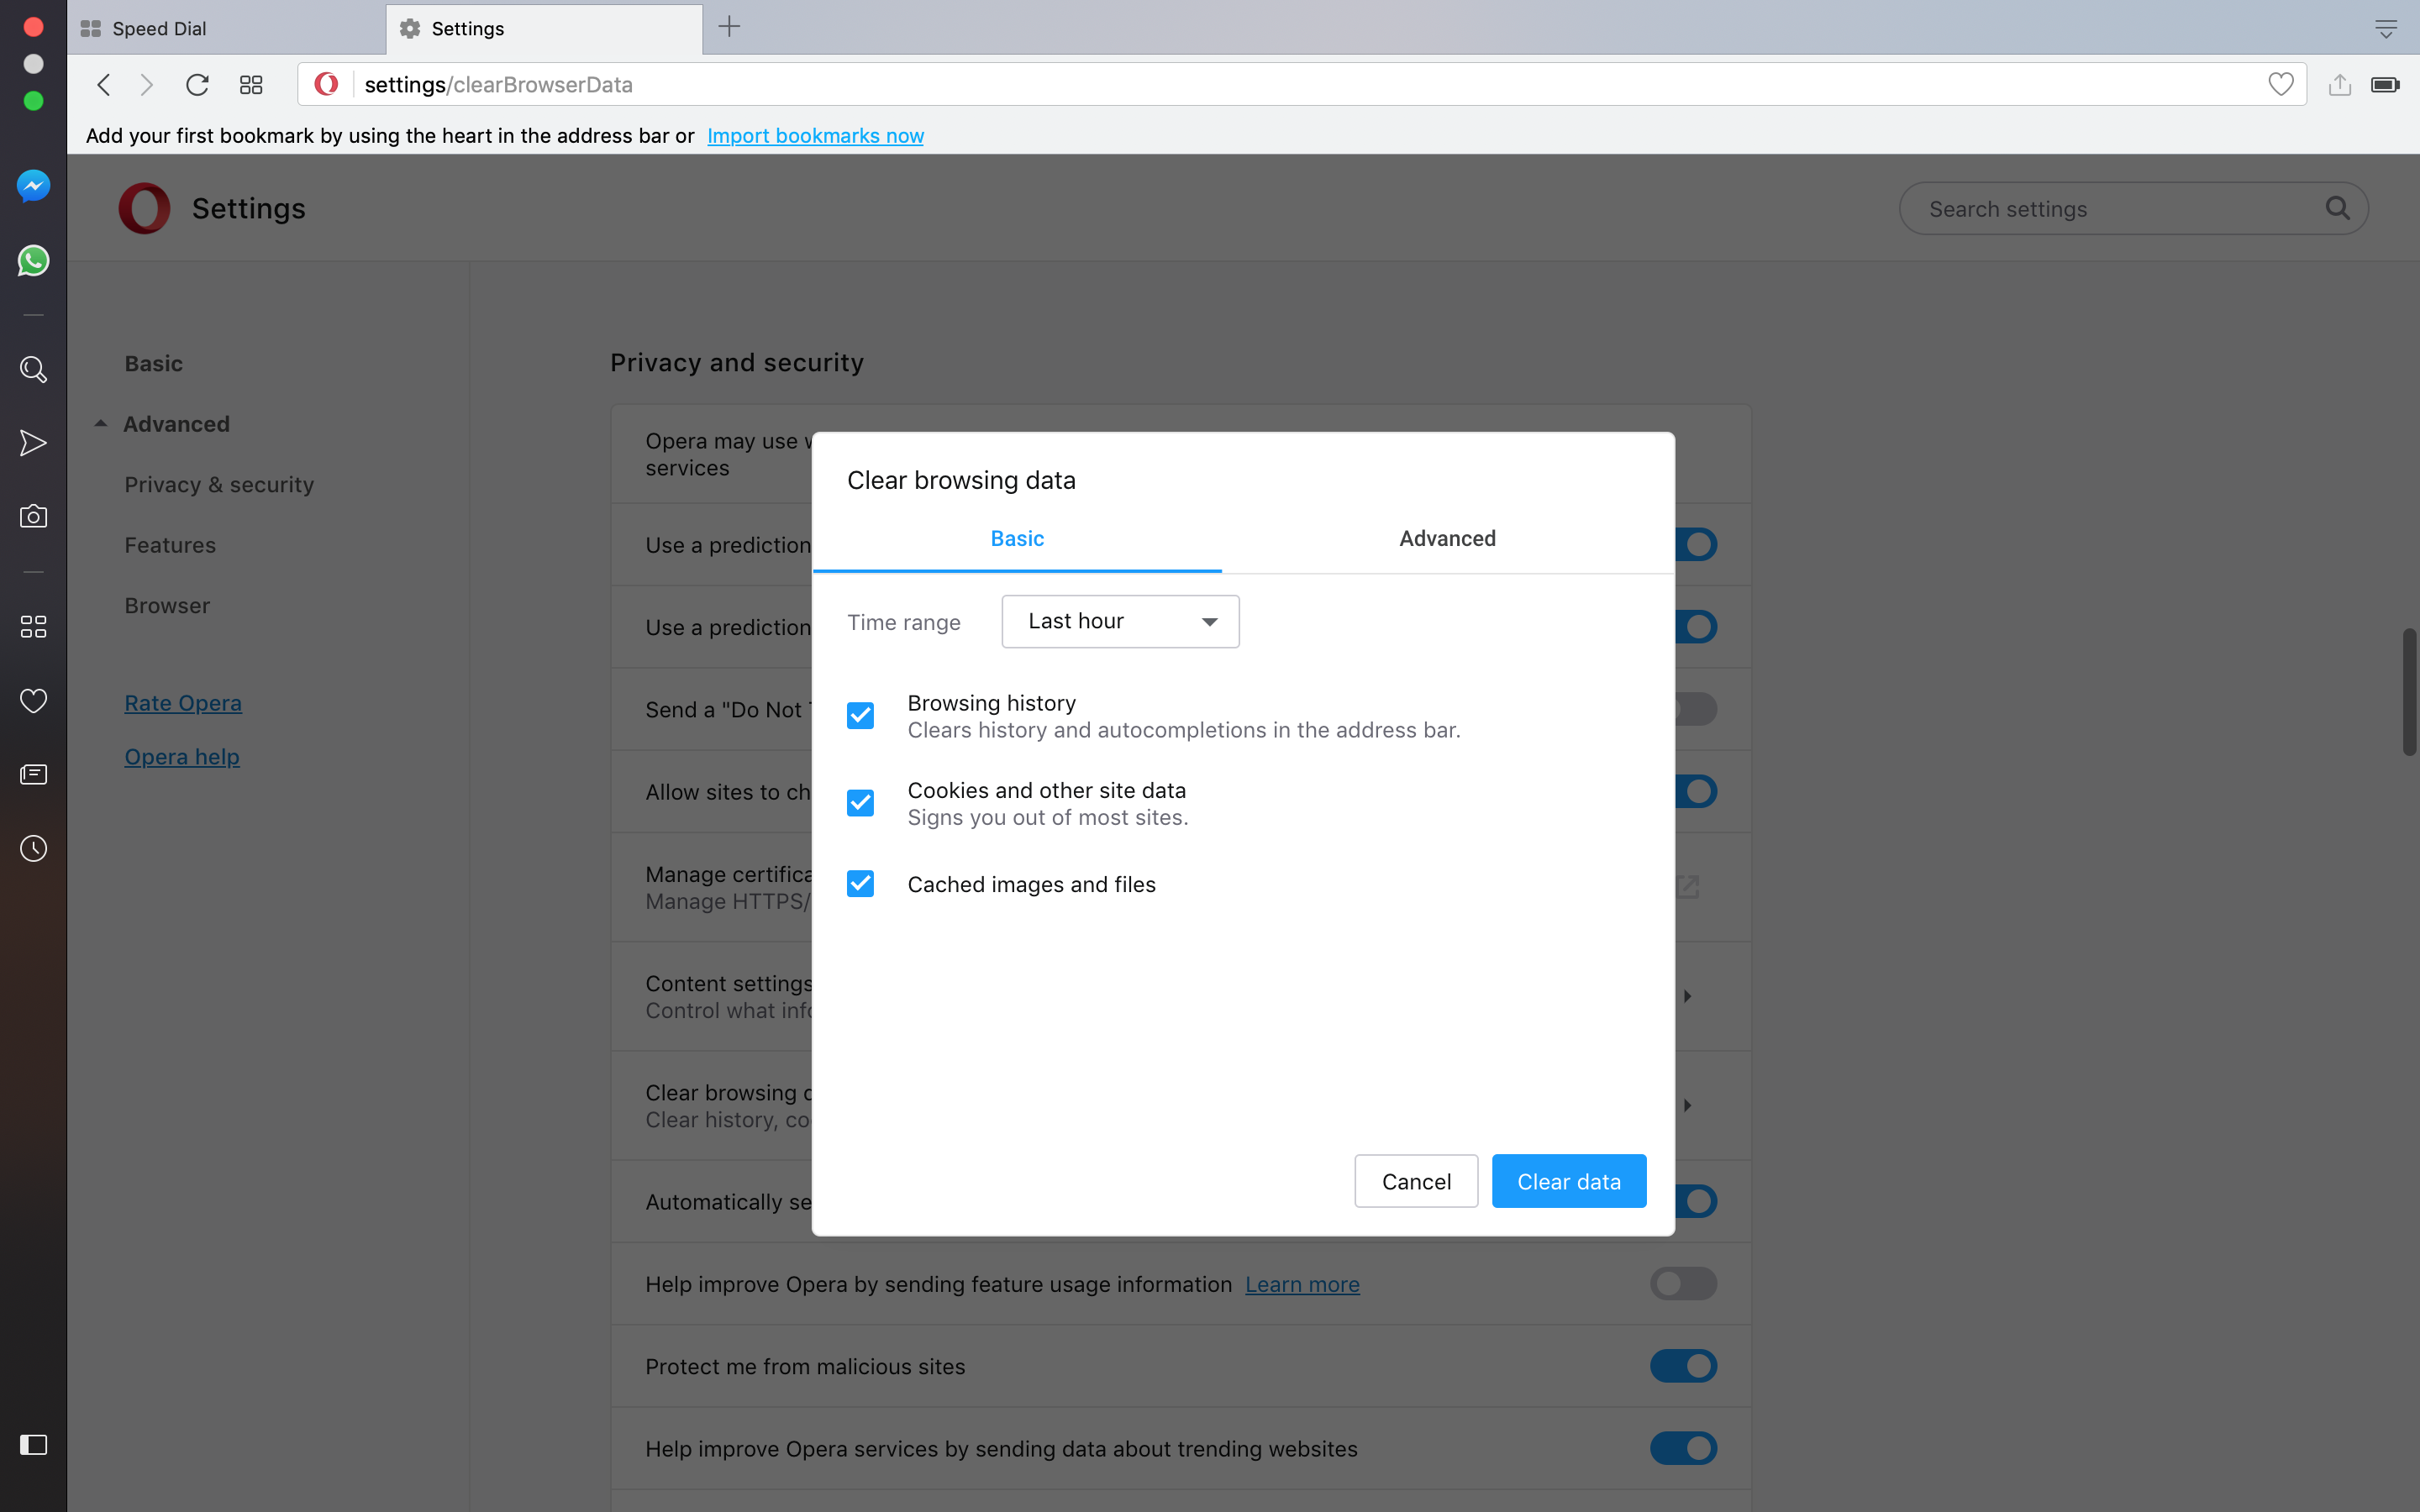The width and height of the screenshot is (2420, 1512).
Task: Open the Time range dropdown
Action: (1120, 621)
